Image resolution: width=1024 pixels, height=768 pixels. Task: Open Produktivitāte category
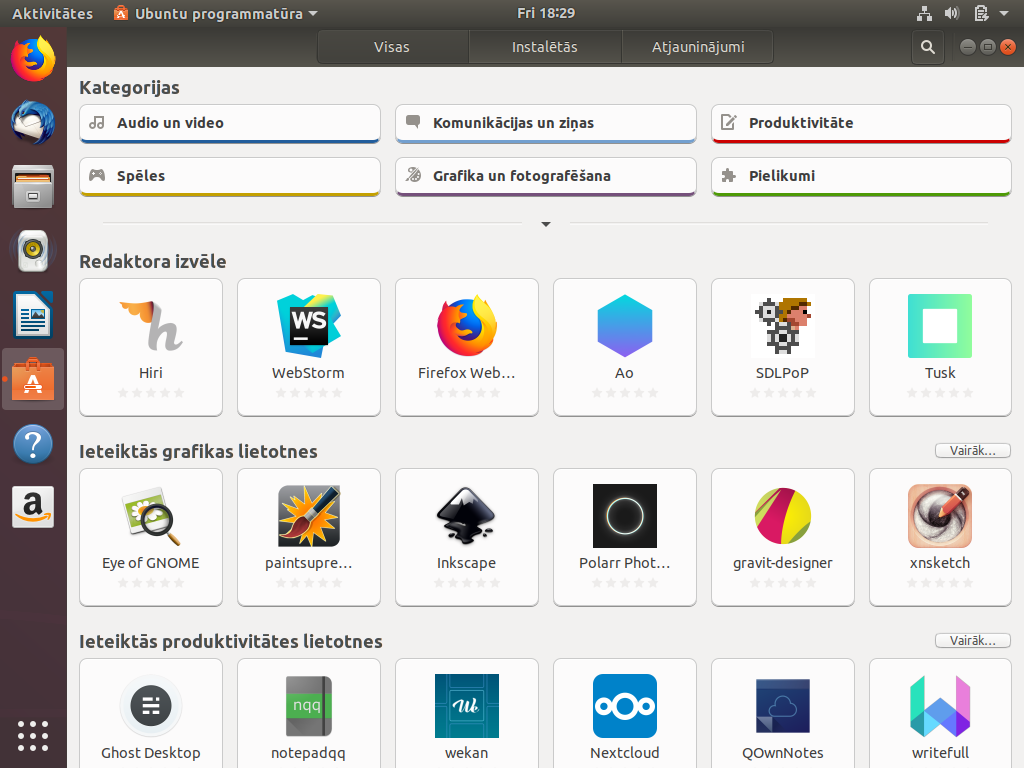(x=861, y=123)
